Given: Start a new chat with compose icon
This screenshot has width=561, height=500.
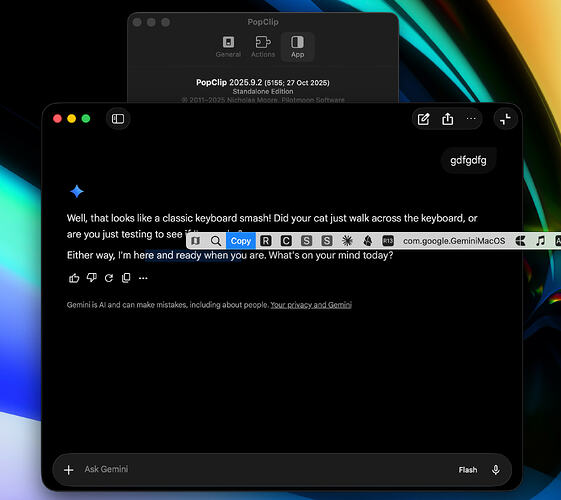Looking at the screenshot, I should pos(423,119).
